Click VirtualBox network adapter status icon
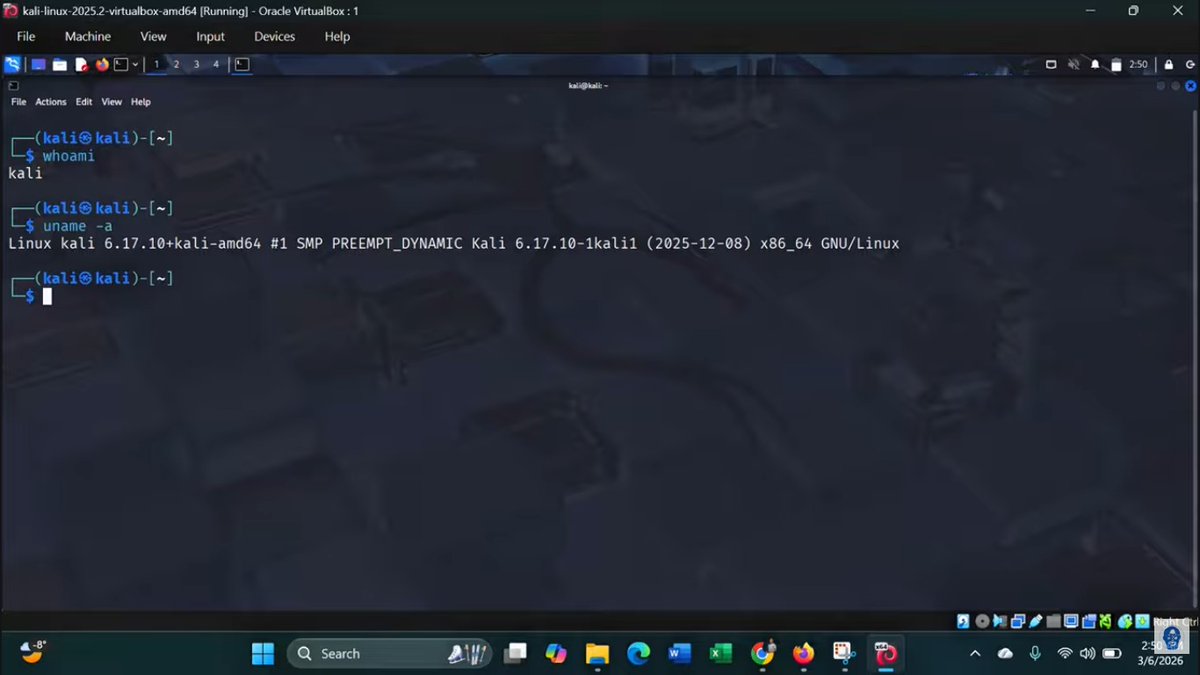This screenshot has height=675, width=1200. coord(1017,621)
